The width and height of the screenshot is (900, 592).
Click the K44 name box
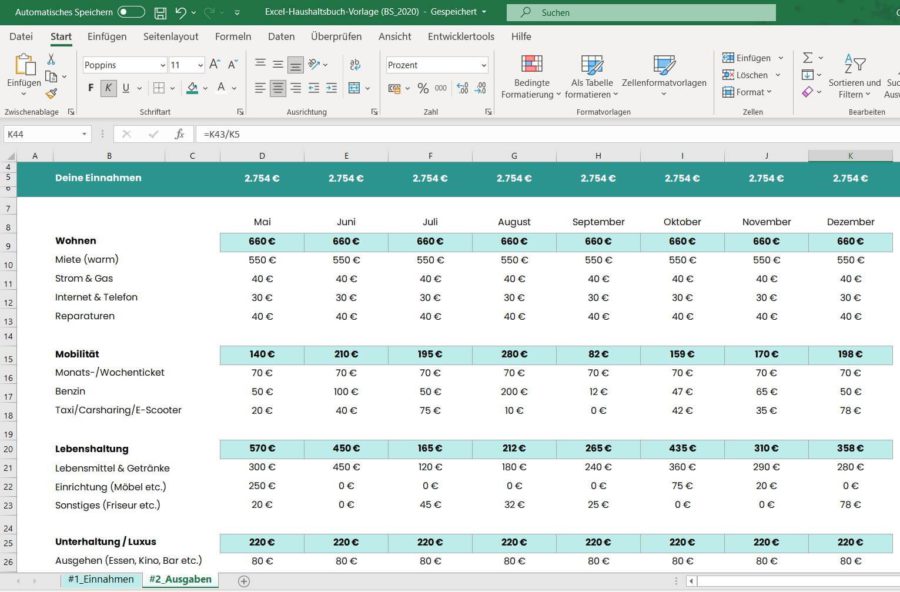[47, 134]
